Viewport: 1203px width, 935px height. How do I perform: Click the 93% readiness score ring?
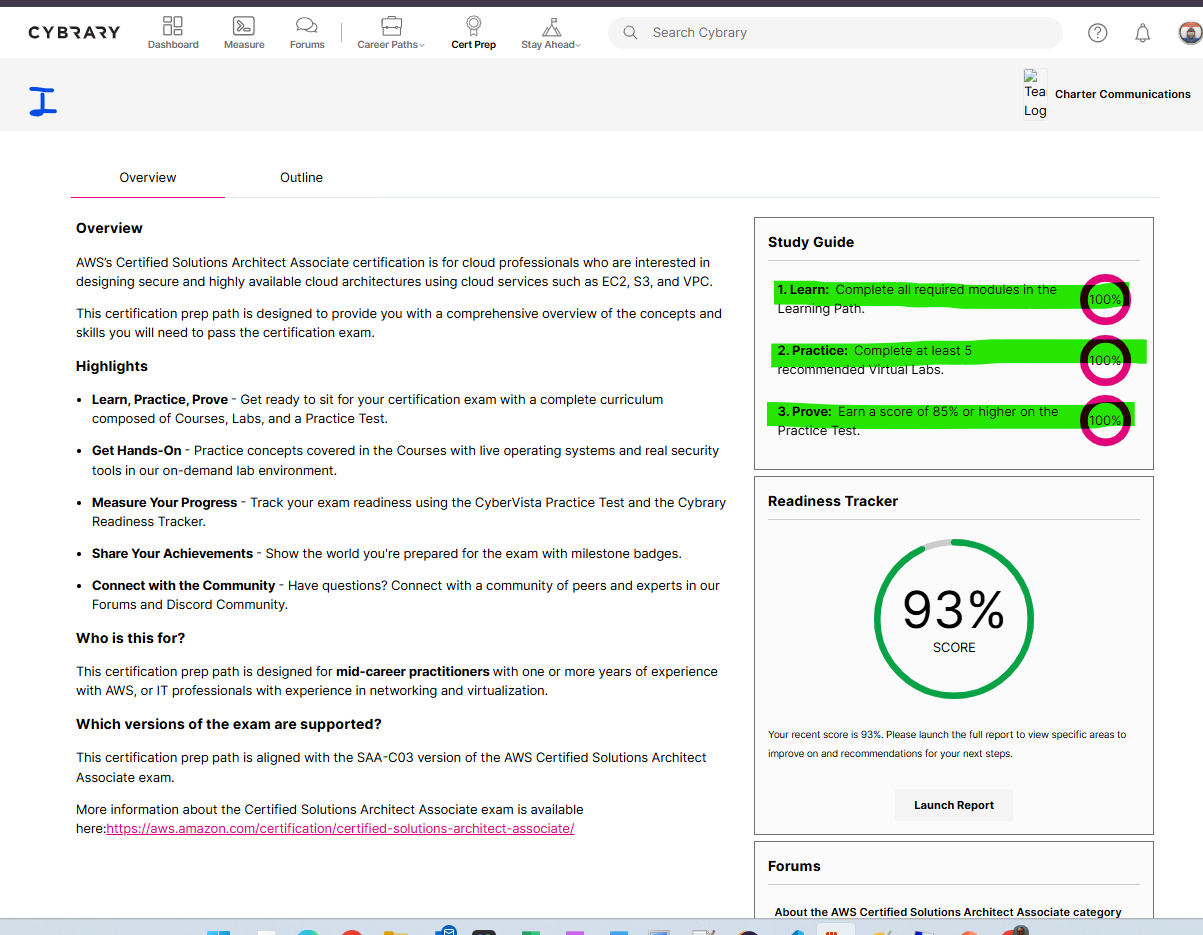pos(953,618)
